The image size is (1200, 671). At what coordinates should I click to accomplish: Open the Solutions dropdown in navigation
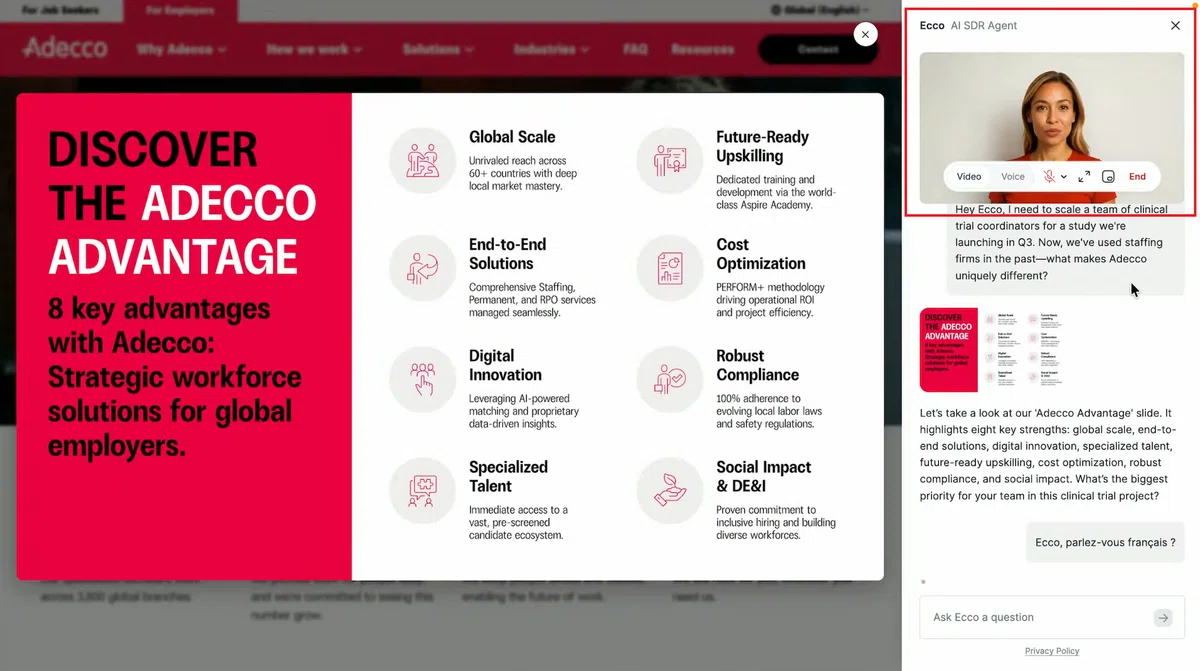[438, 49]
